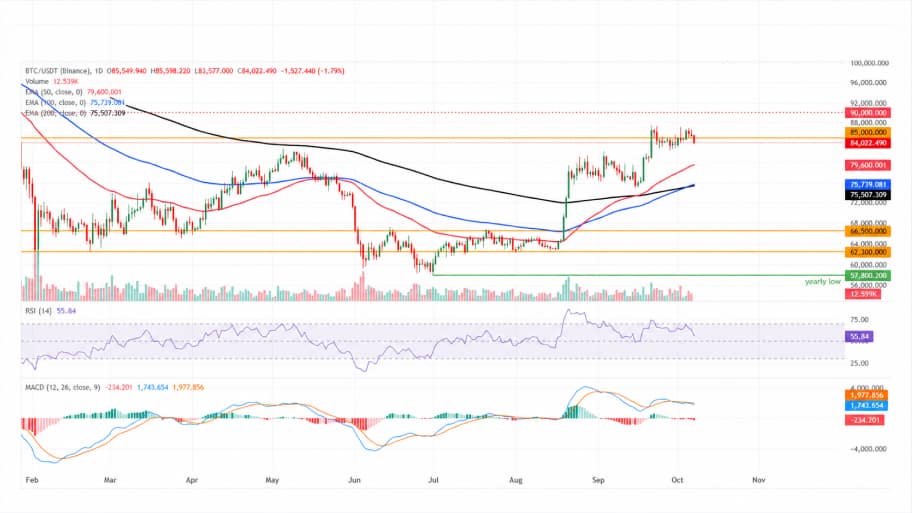Click the Oct label on time axis
Viewport: 912px width, 513px height.
677,480
